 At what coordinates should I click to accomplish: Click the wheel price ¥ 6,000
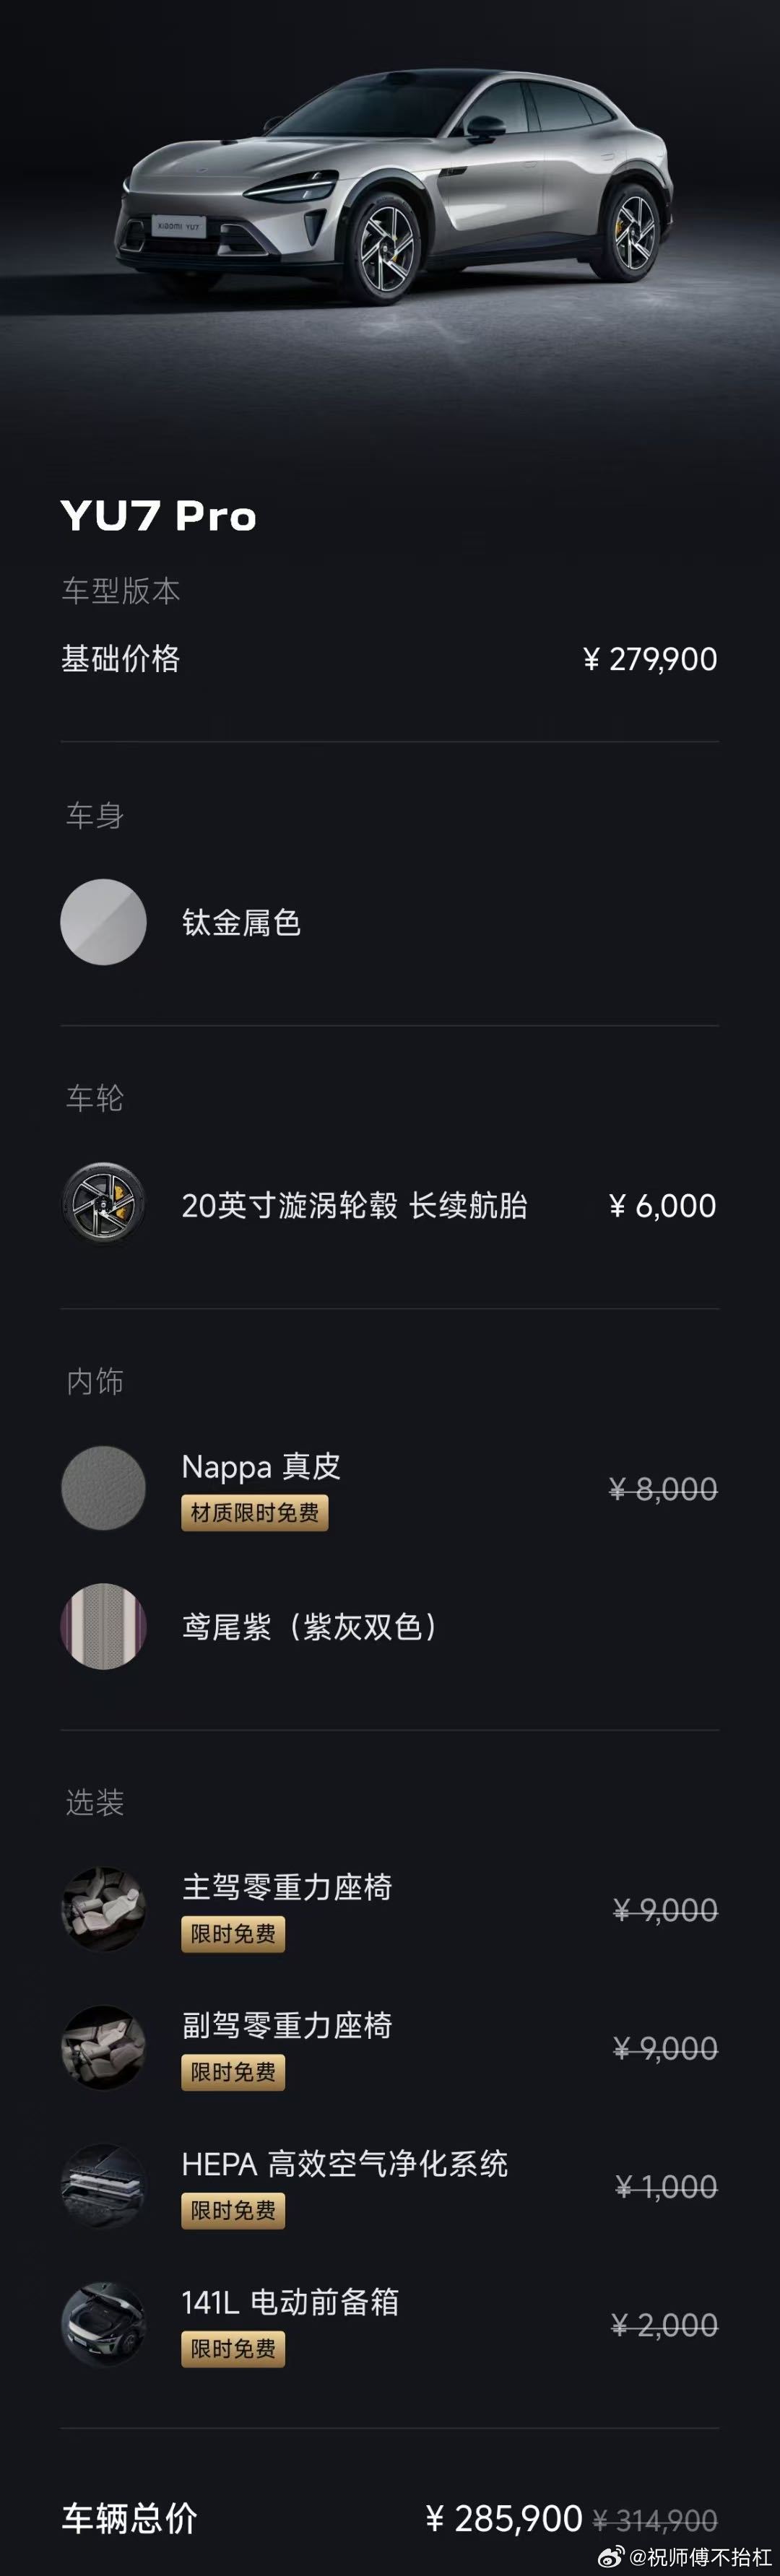[x=662, y=1205]
